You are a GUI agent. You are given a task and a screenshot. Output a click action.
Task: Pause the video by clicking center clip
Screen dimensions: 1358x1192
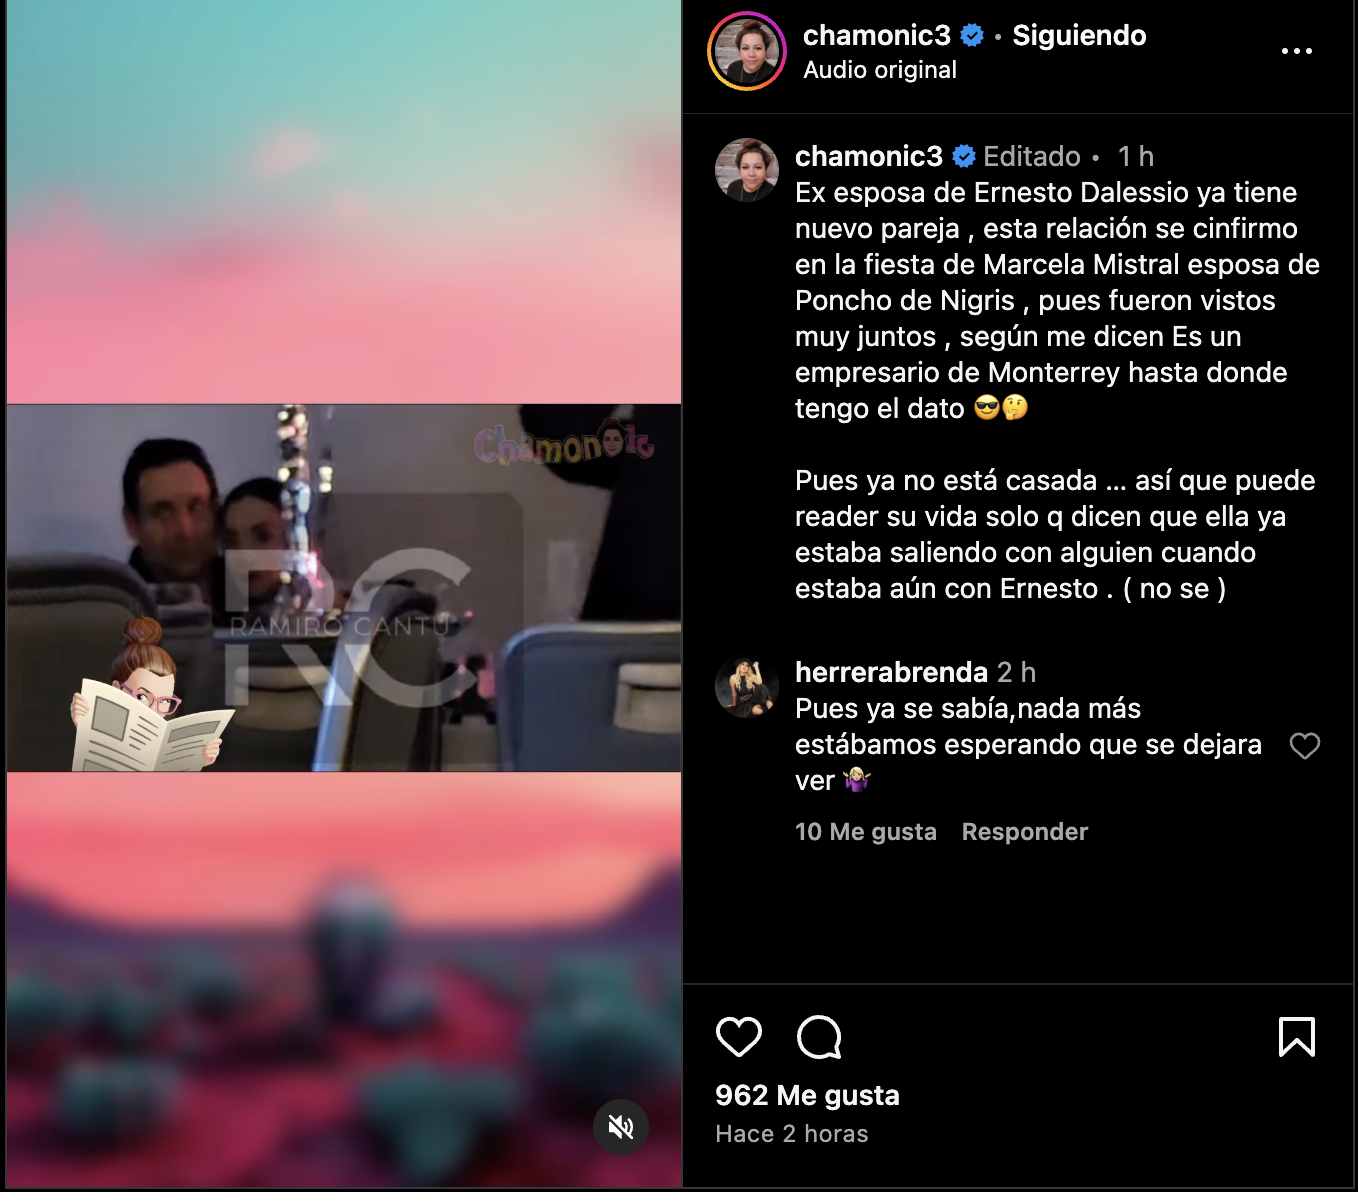click(x=344, y=588)
